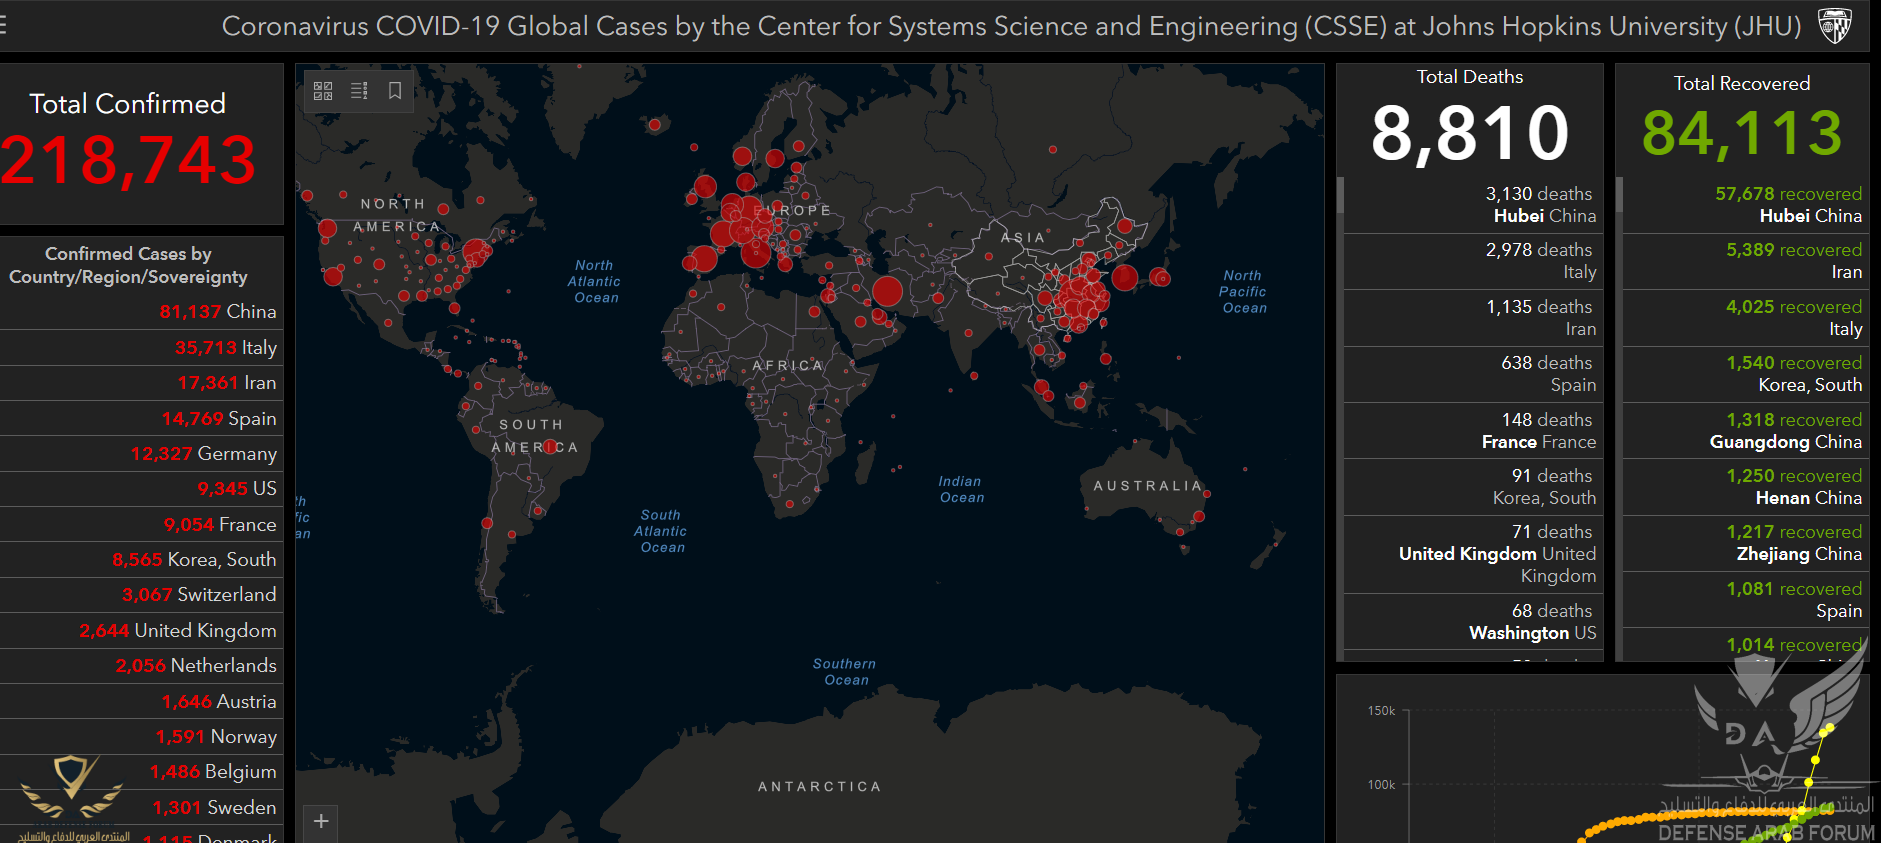Image resolution: width=1881 pixels, height=846 pixels.
Task: Click Hubei China 3,130 deaths entry
Action: [1540, 205]
